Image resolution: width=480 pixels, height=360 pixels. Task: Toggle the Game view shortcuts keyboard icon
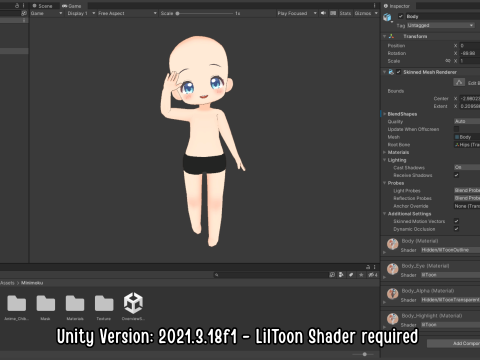click(333, 13)
